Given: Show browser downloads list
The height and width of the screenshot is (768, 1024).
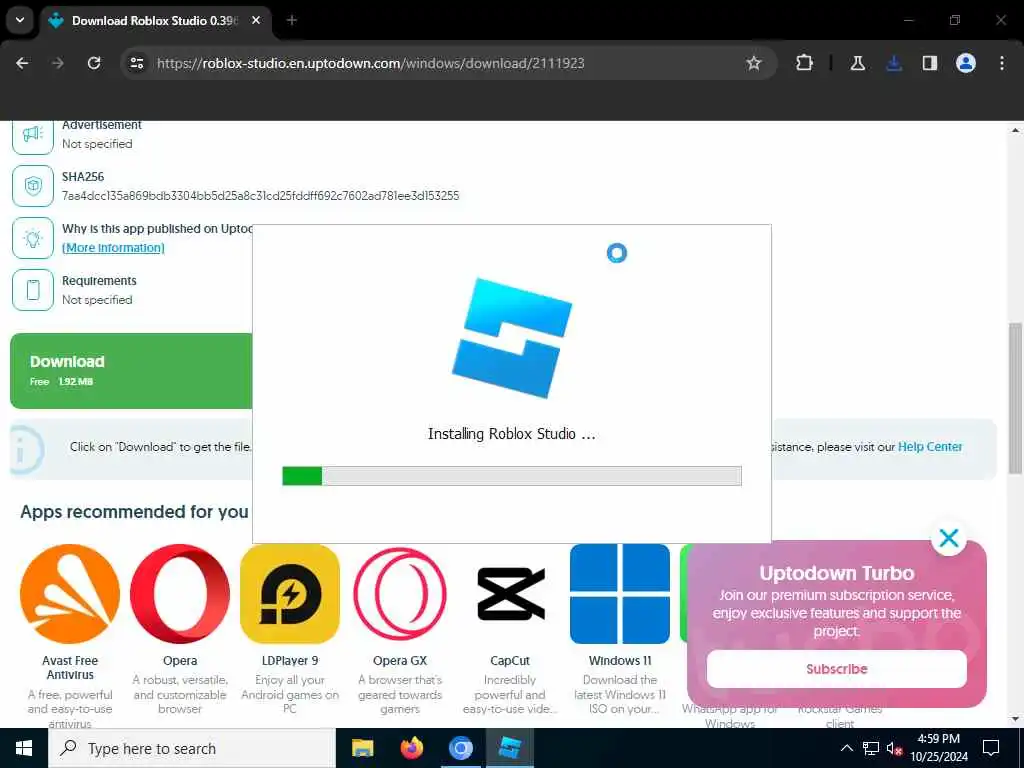Looking at the screenshot, I should (x=894, y=63).
